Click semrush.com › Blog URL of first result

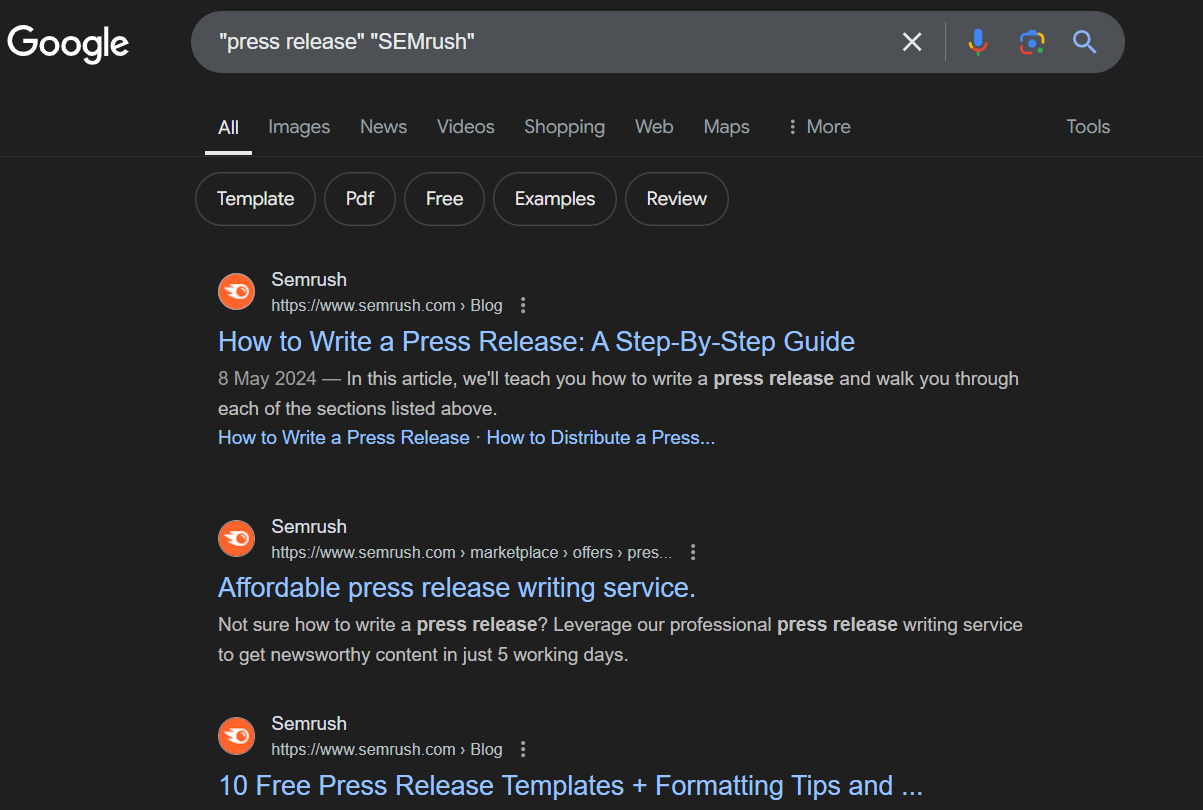click(x=387, y=305)
